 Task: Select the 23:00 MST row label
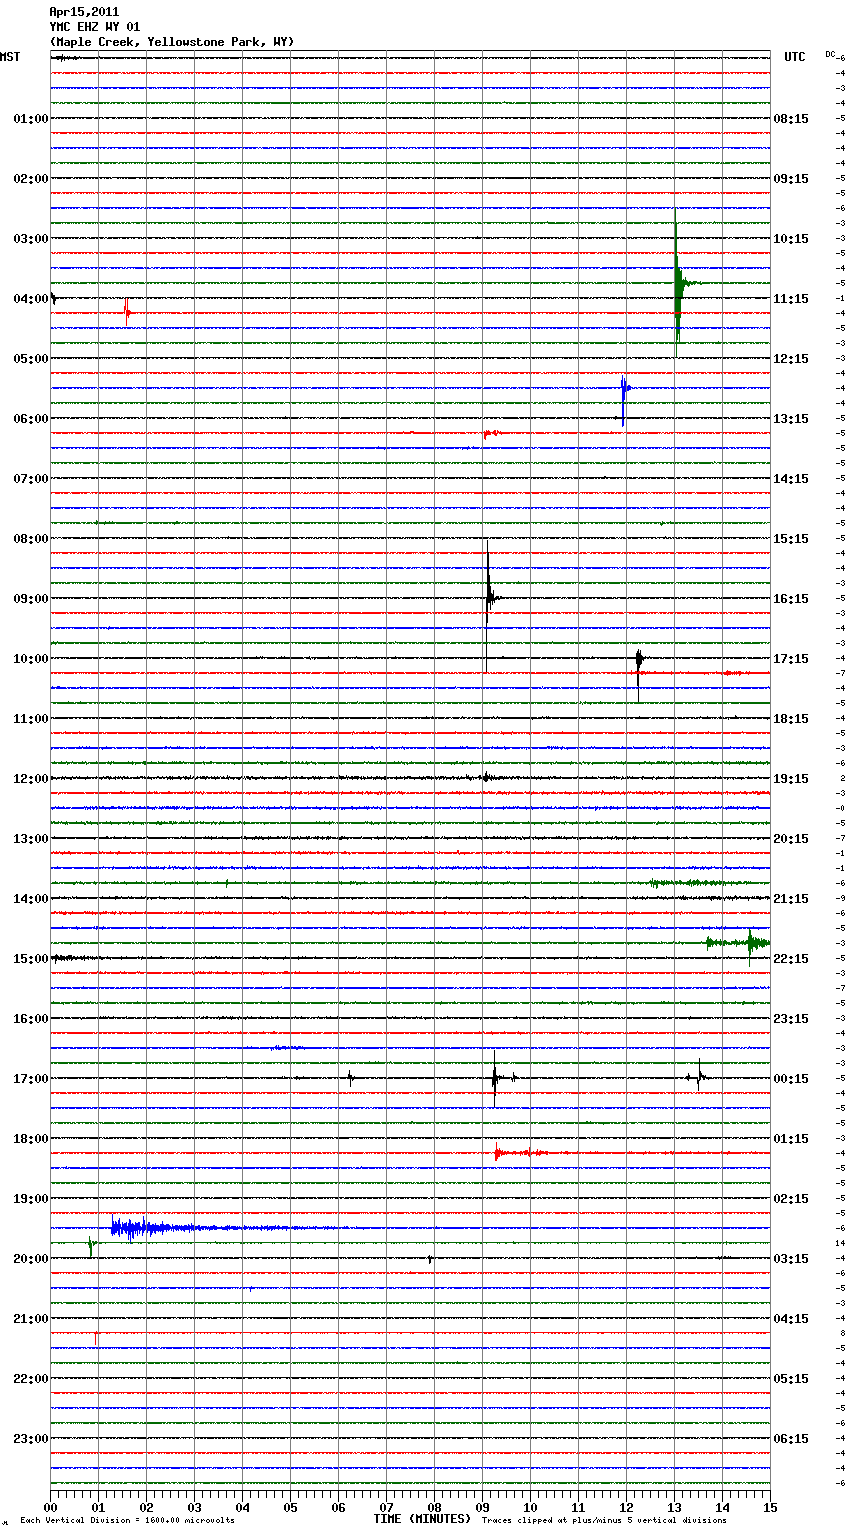pyautogui.click(x=30, y=1439)
